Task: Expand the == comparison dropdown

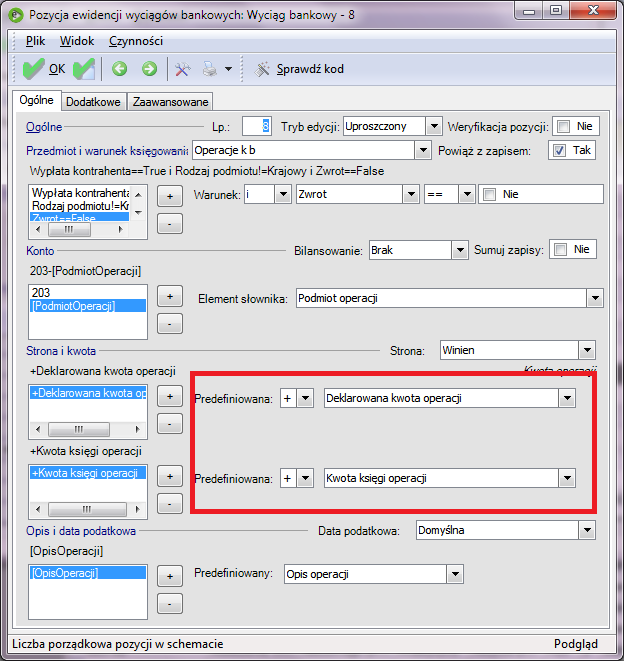Action: [x=467, y=194]
